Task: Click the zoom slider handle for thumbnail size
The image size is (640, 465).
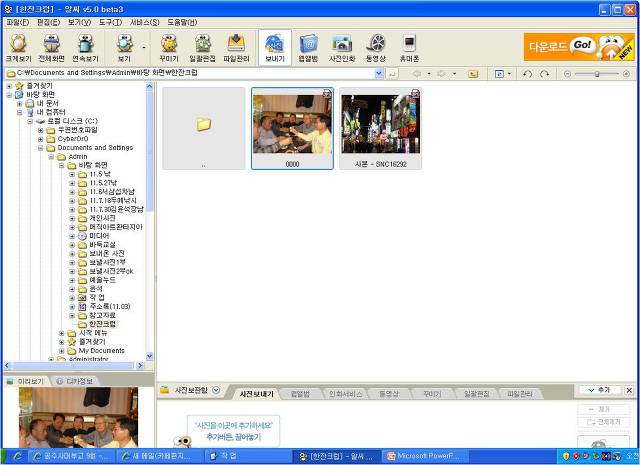Action: (597, 74)
